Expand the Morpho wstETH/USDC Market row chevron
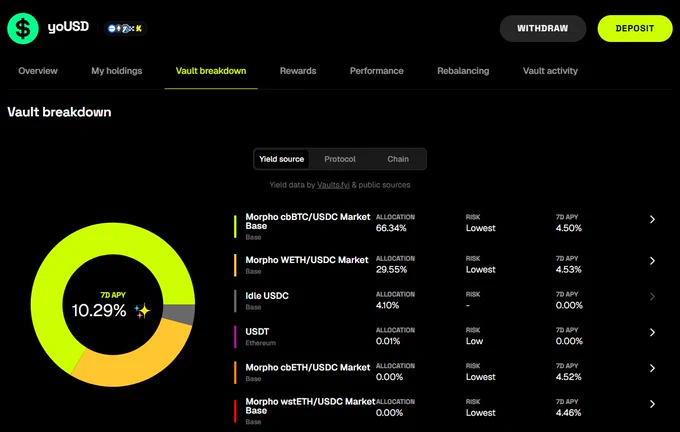The image size is (680, 432). coord(652,404)
